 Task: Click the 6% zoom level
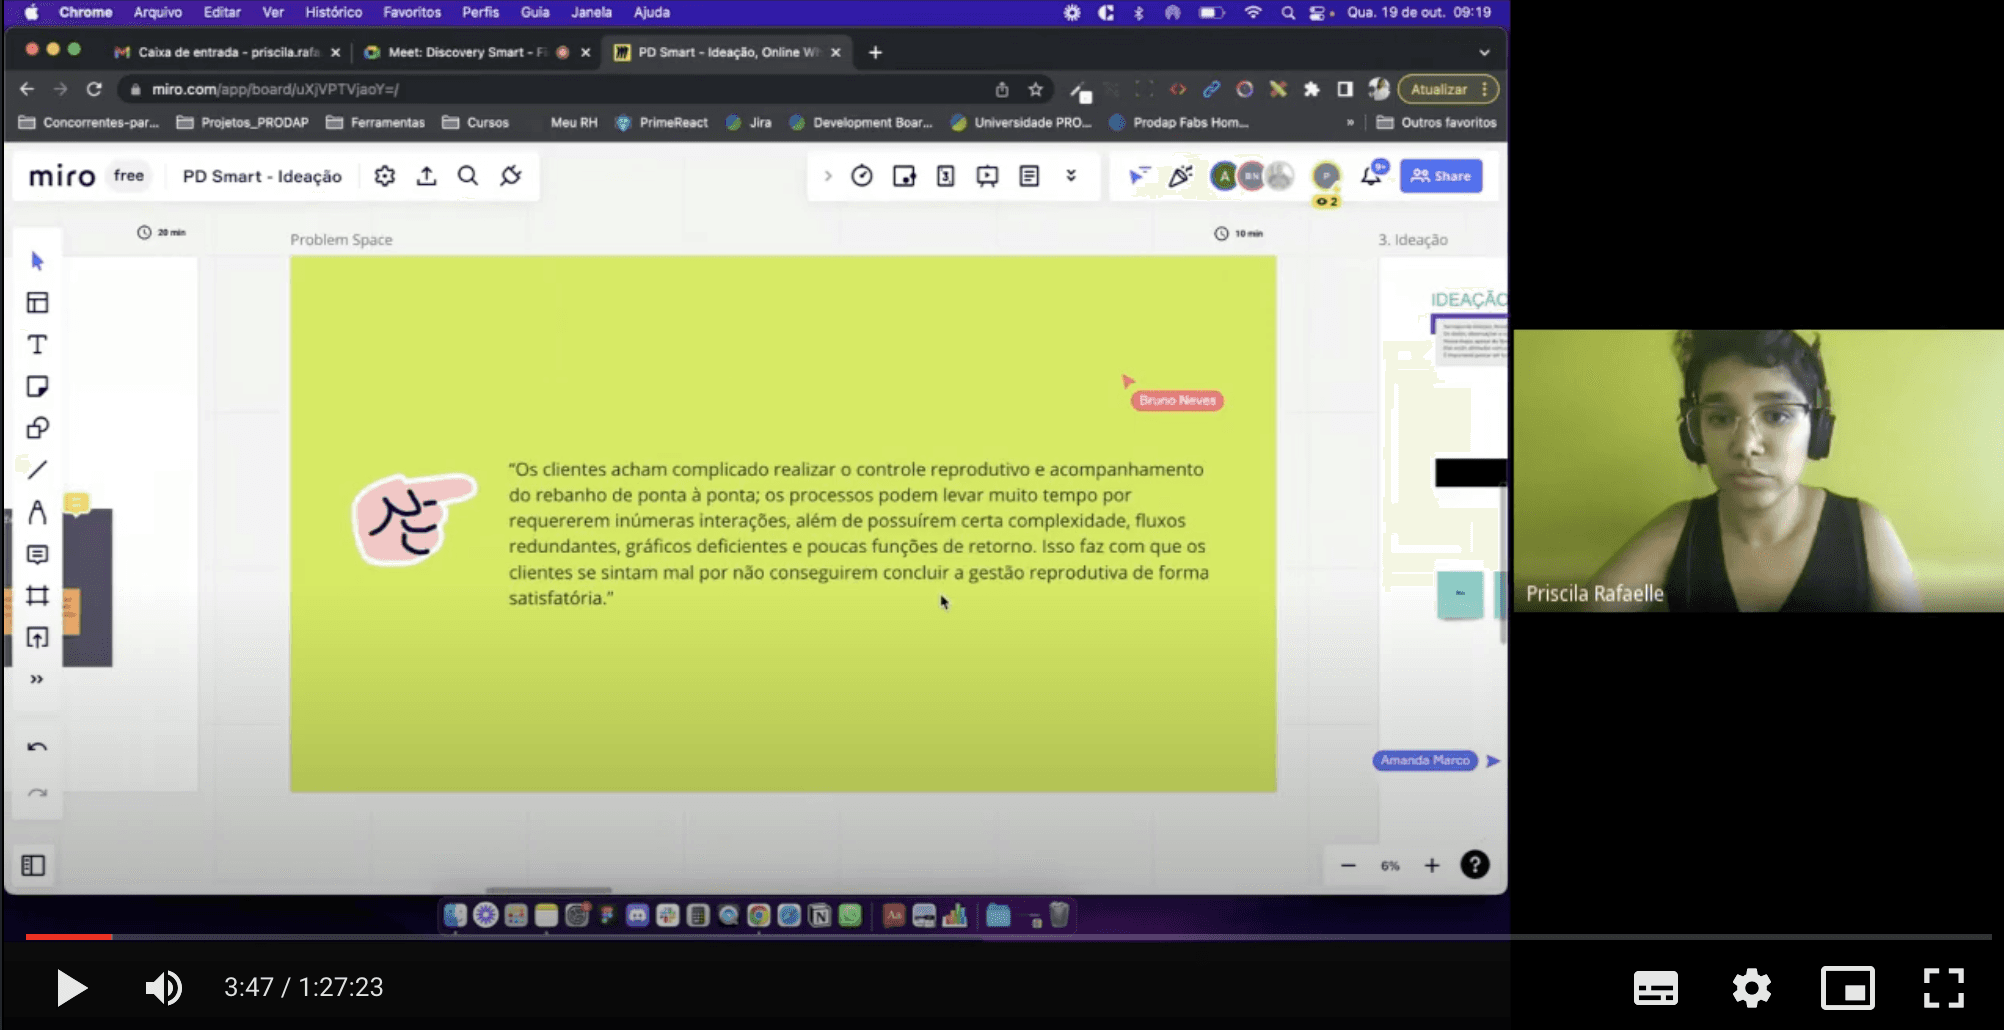pos(1390,866)
